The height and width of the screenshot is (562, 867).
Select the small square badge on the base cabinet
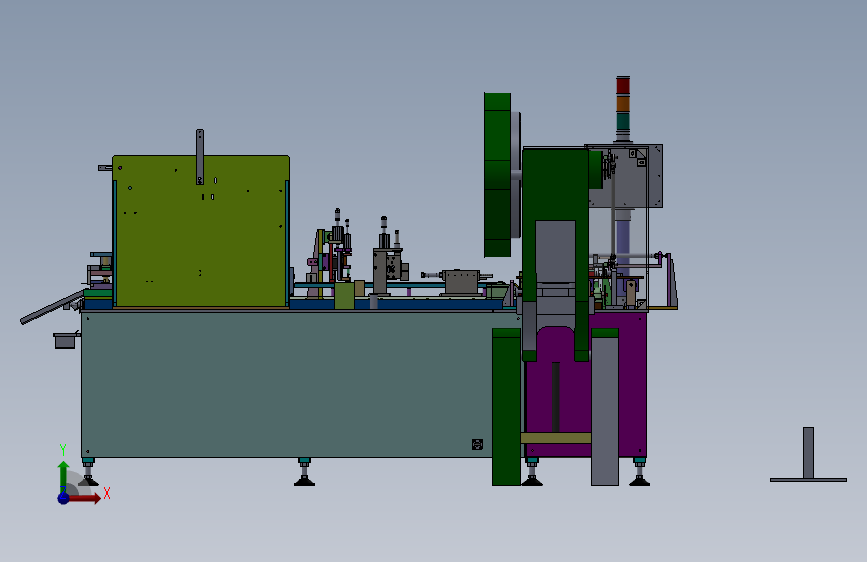[478, 444]
